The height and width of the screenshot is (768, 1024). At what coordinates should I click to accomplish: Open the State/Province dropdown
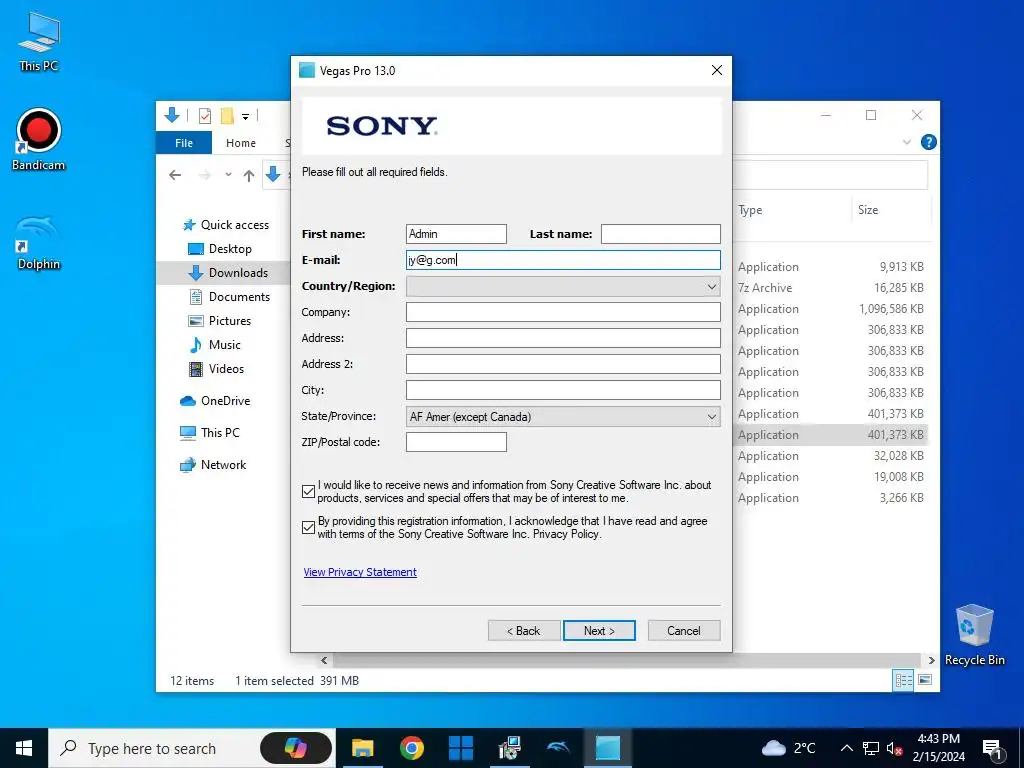tap(563, 417)
